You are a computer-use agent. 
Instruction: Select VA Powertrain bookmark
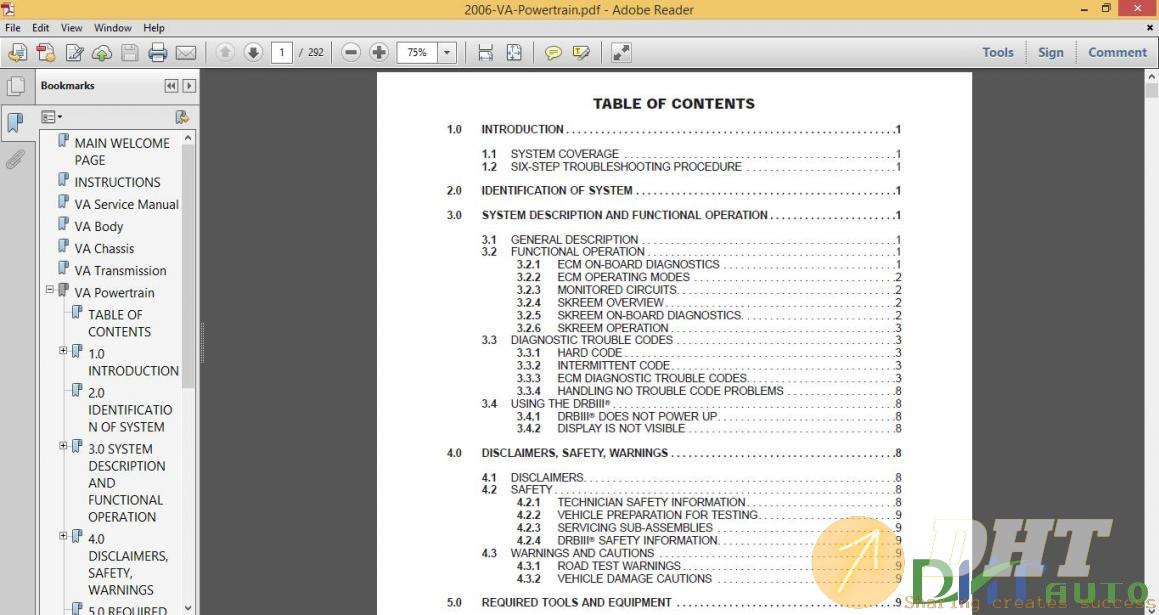click(115, 293)
